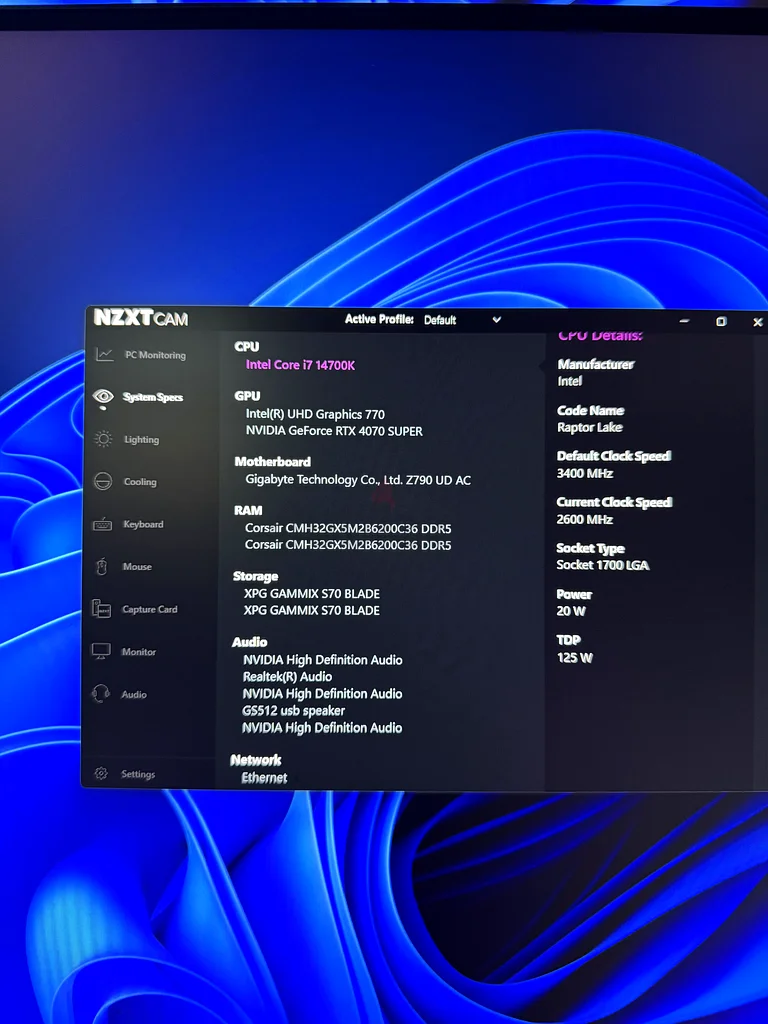Select Ethernet under Network
Screen dimensions: 768x1024
[x=264, y=778]
